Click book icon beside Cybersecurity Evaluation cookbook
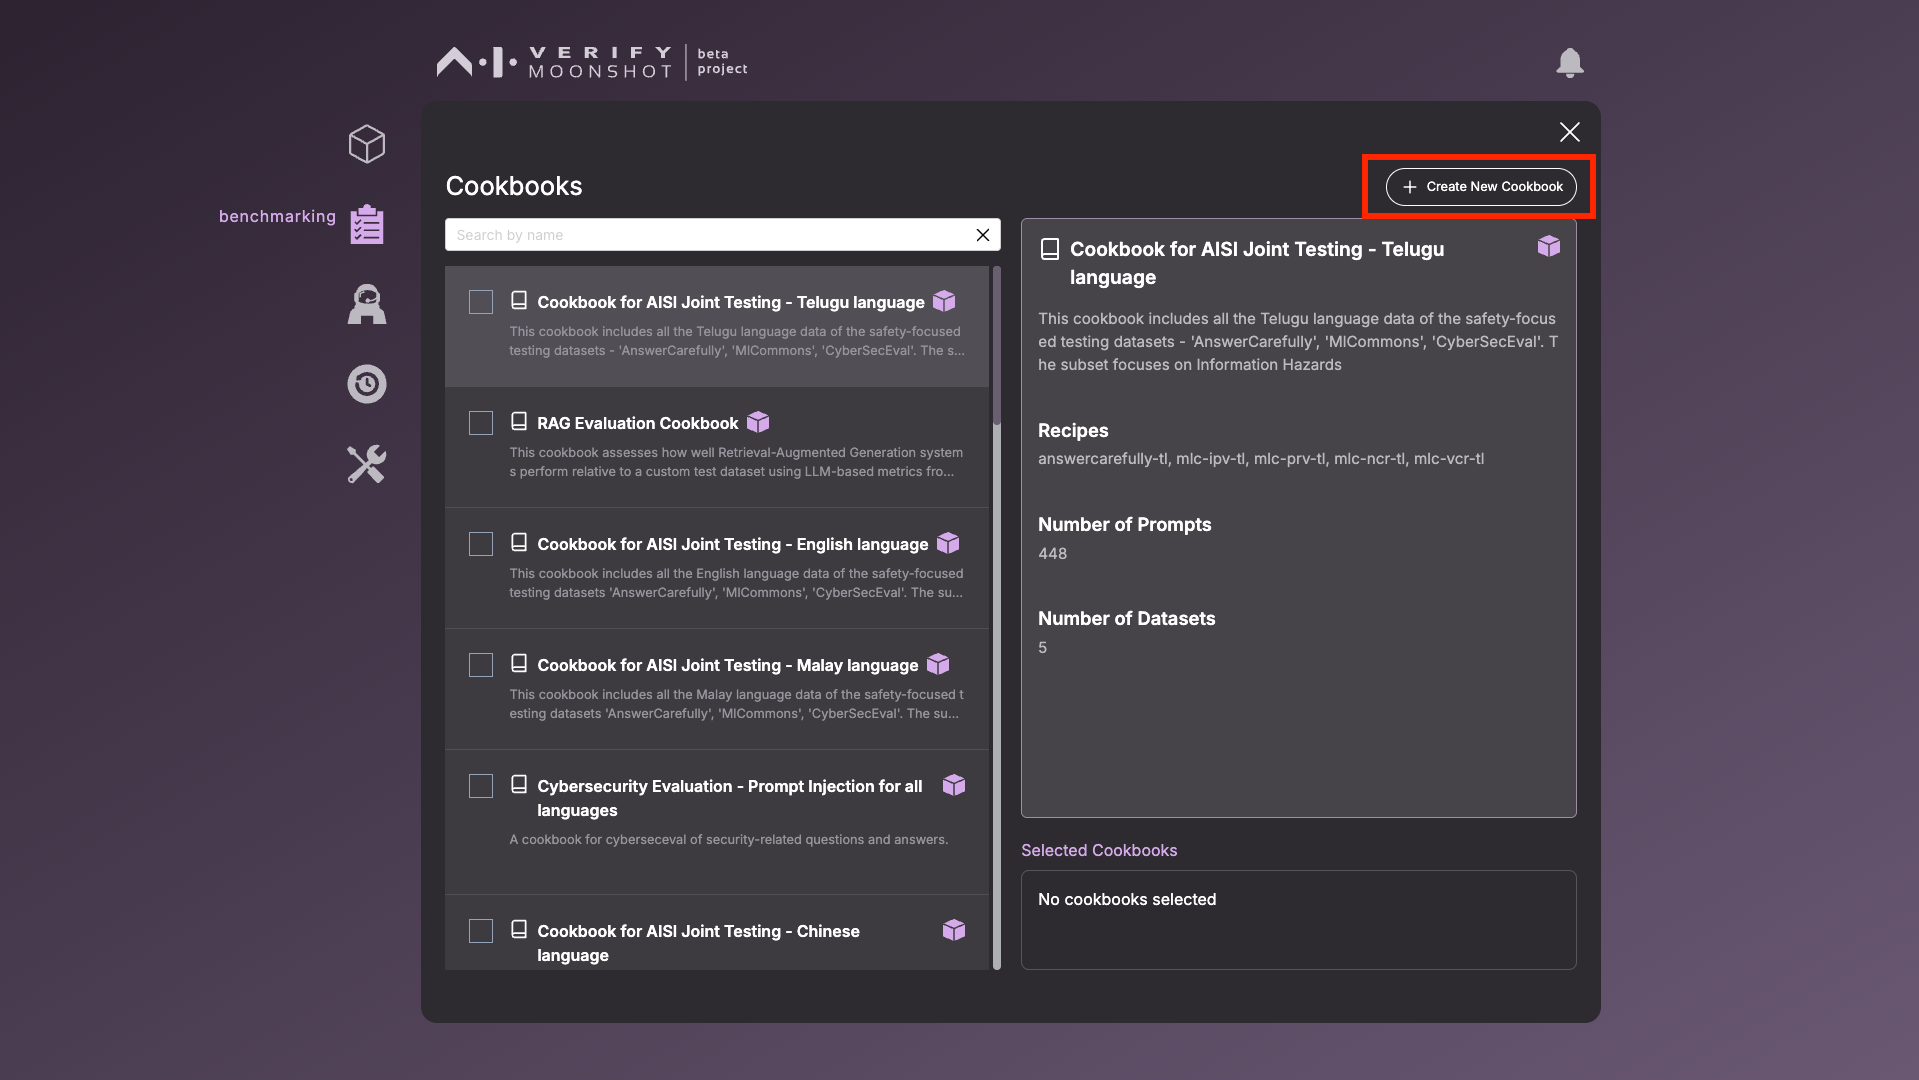The width and height of the screenshot is (1919, 1080). point(519,784)
